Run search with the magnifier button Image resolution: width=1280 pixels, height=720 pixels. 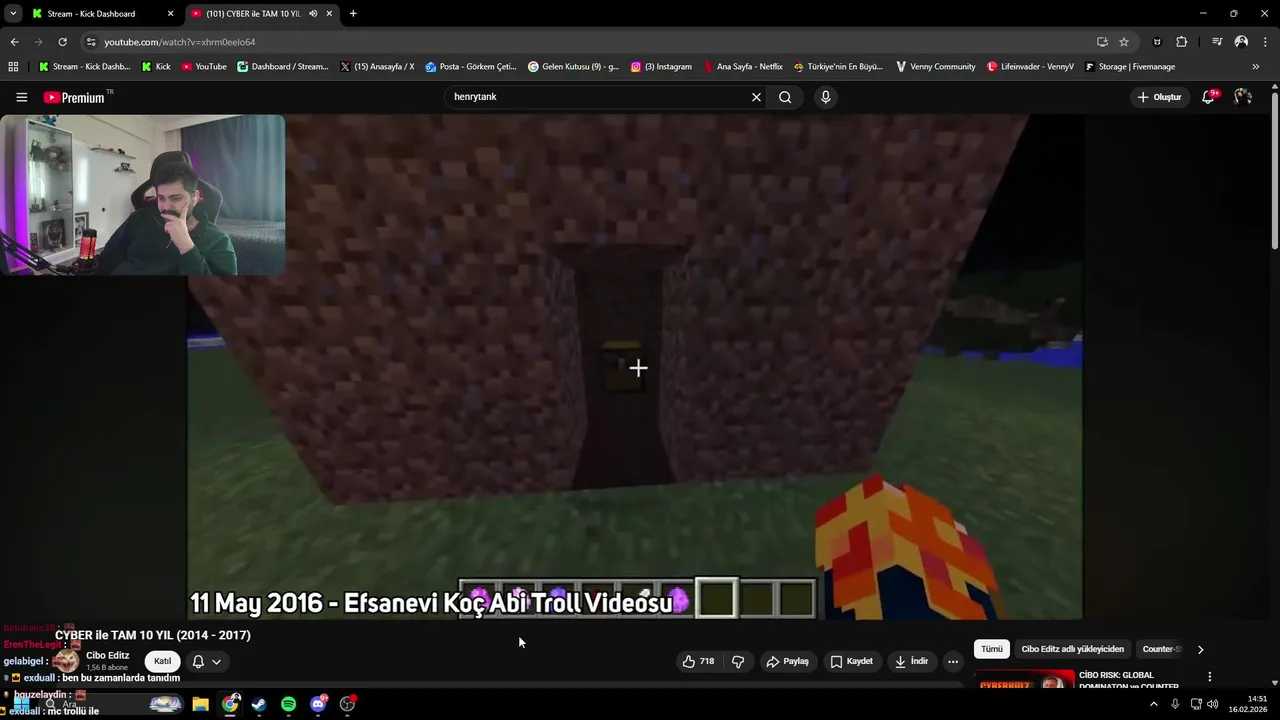point(785,97)
